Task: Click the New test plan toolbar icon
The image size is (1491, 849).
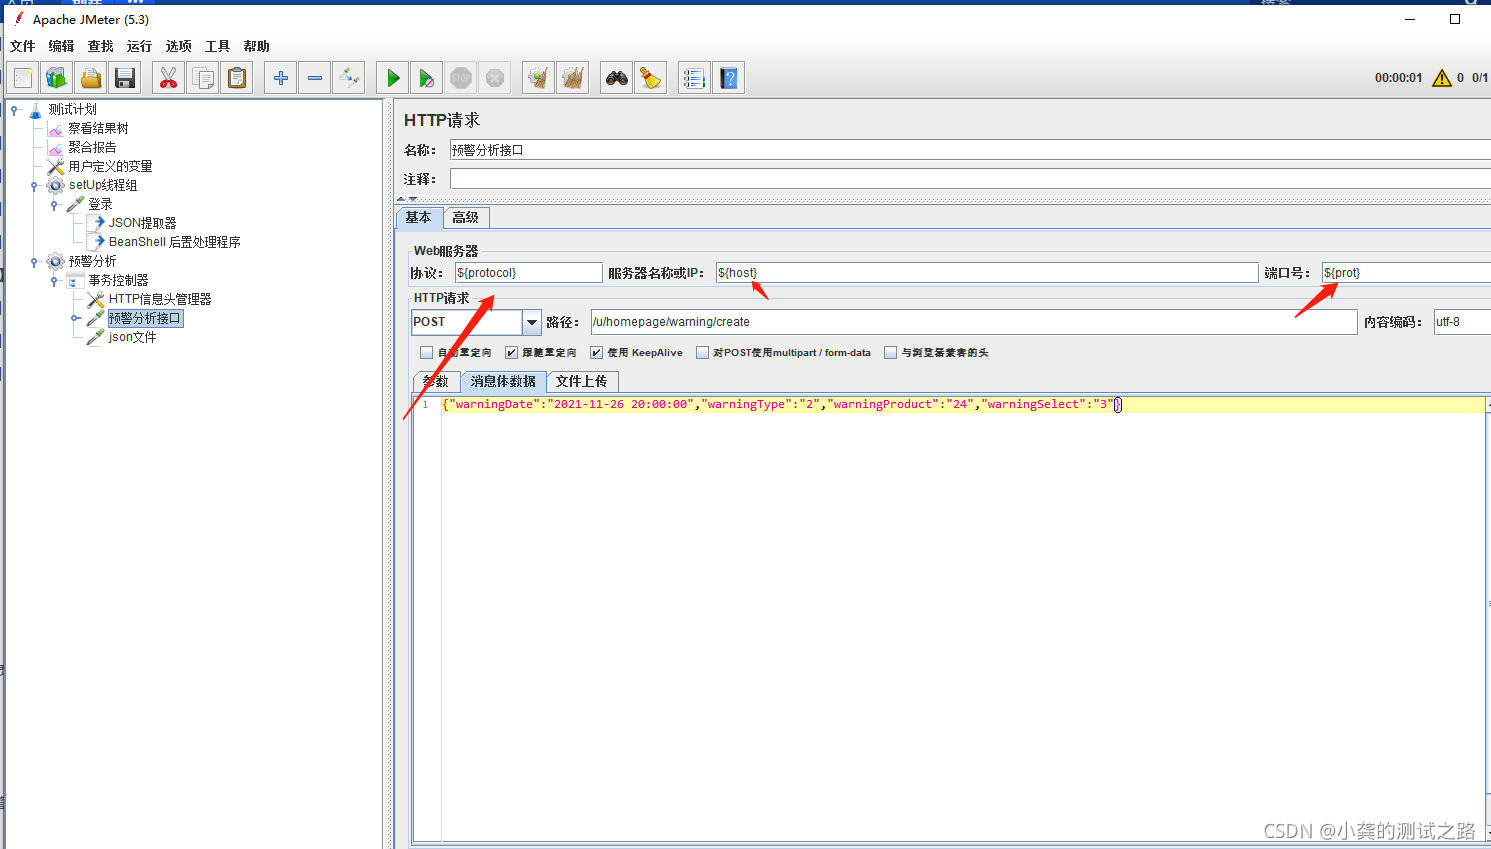Action: tap(24, 78)
